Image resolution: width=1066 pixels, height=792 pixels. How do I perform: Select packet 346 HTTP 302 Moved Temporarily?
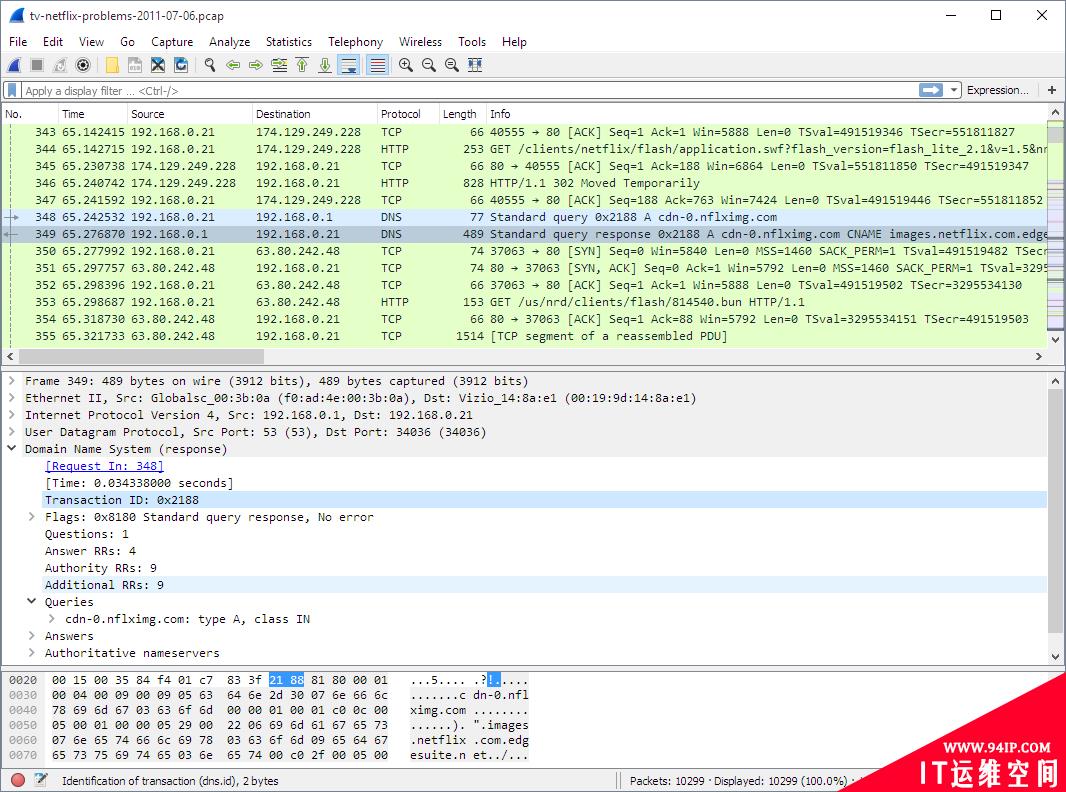point(523,183)
